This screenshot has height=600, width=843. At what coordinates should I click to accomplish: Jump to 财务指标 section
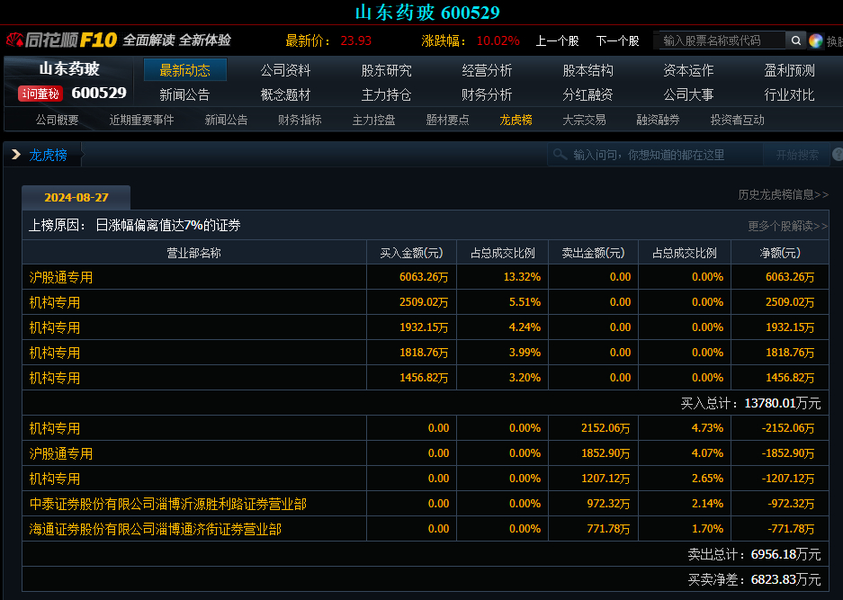(299, 120)
